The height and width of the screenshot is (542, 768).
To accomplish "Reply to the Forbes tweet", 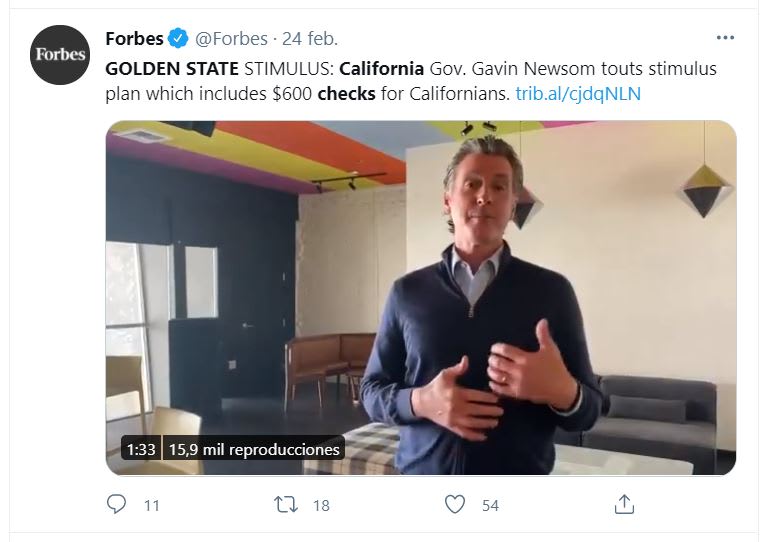I will [x=117, y=504].
